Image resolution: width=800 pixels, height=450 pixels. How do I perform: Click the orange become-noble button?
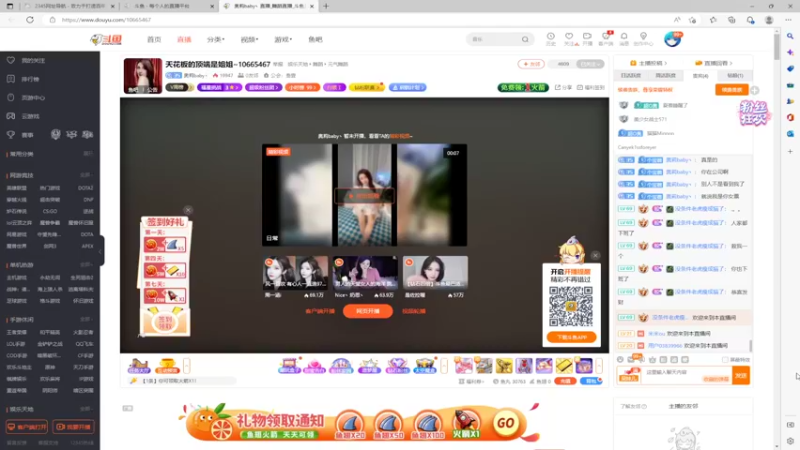[x=732, y=90]
